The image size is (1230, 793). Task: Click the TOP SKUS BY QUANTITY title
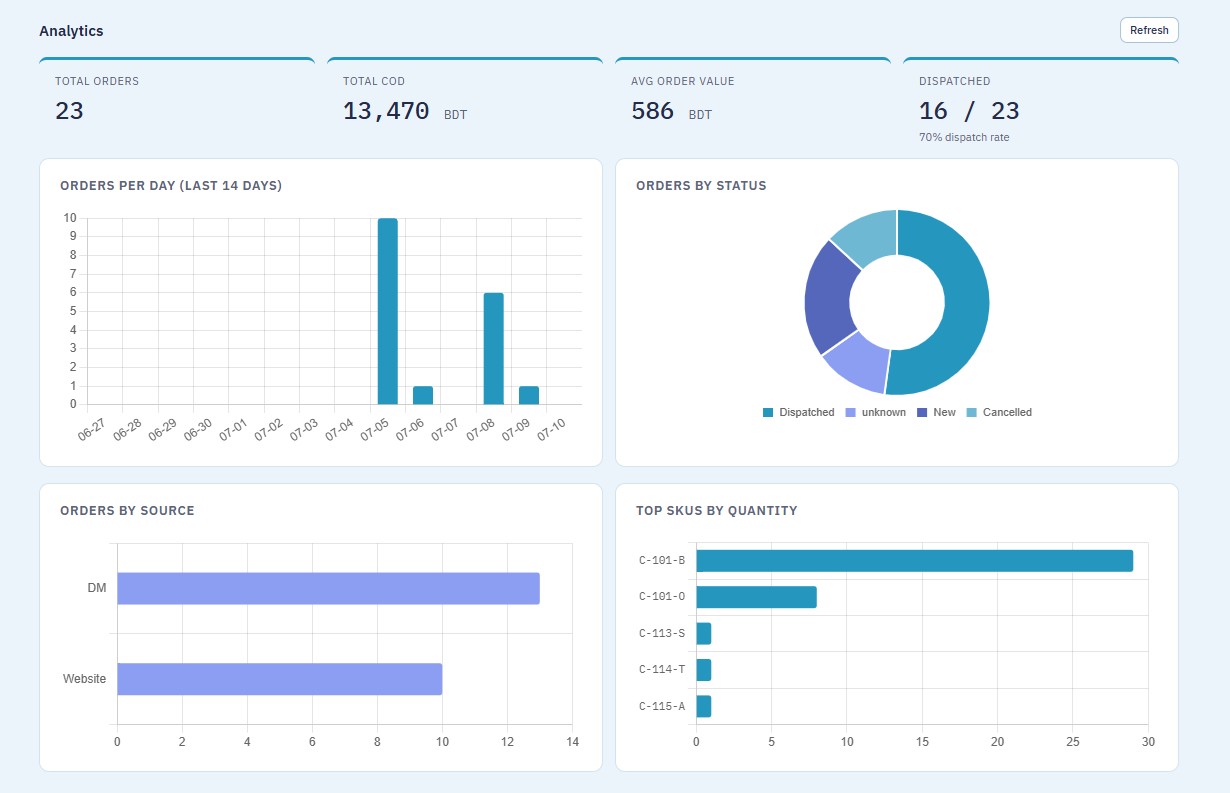coord(717,511)
